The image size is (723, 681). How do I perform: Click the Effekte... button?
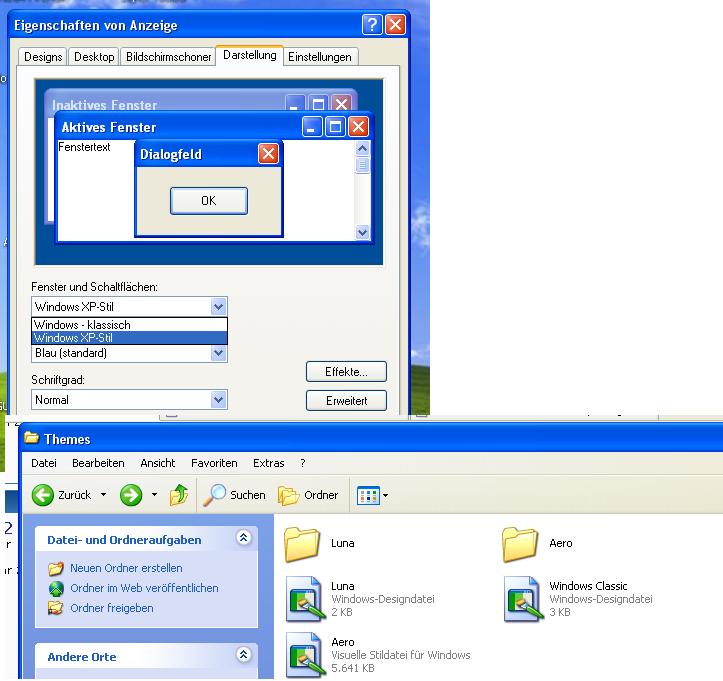(x=346, y=372)
